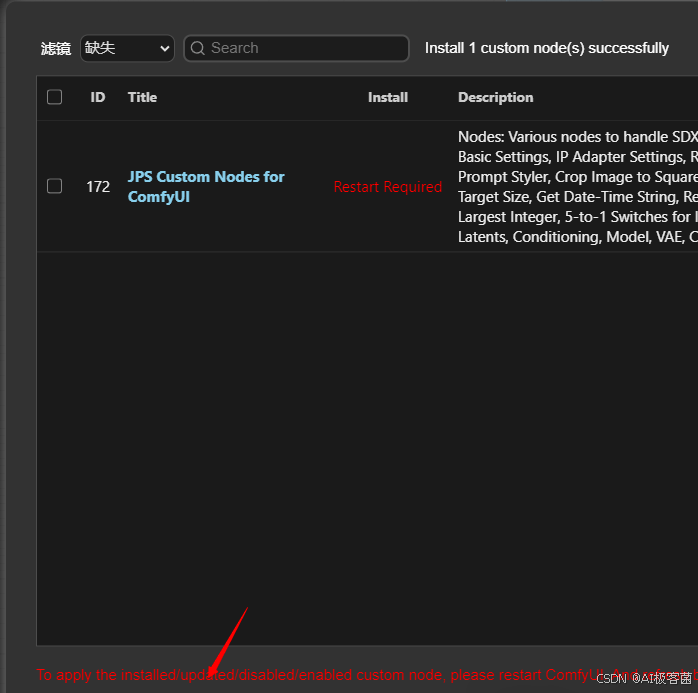
Task: Click the red Restart Required status text
Action: [388, 186]
